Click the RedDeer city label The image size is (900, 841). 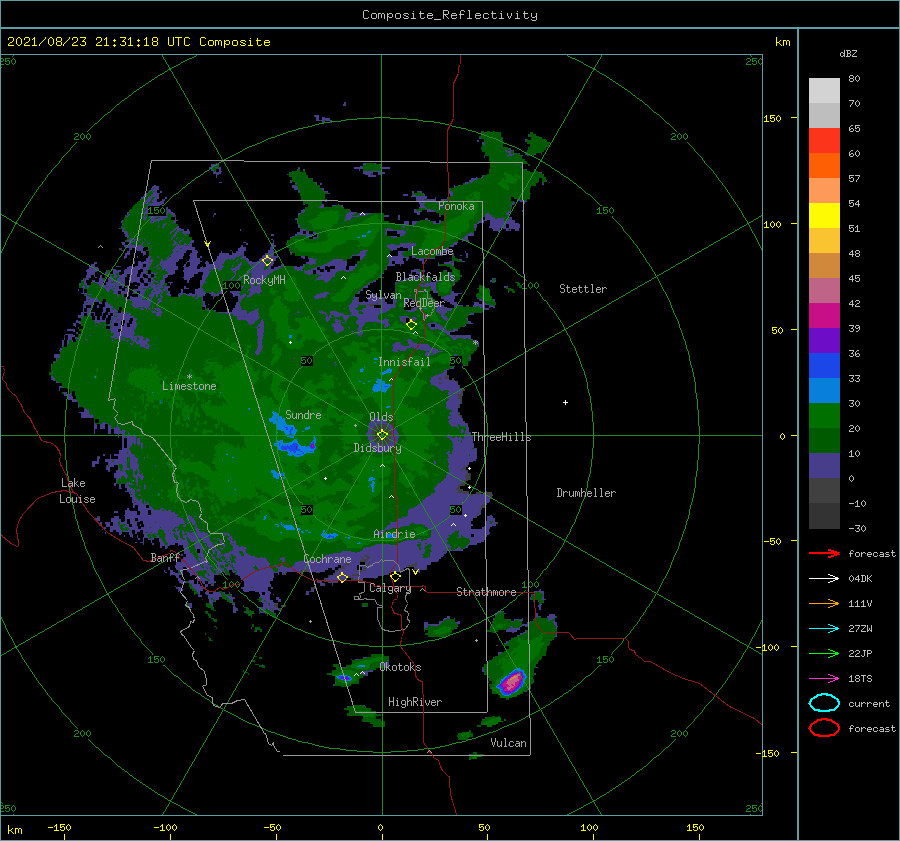[x=424, y=303]
